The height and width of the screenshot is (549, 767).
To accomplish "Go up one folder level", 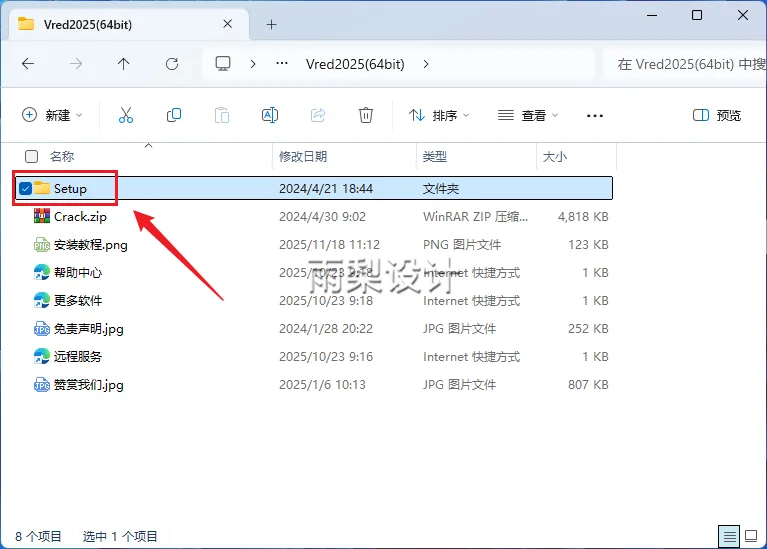I will pyautogui.click(x=124, y=64).
